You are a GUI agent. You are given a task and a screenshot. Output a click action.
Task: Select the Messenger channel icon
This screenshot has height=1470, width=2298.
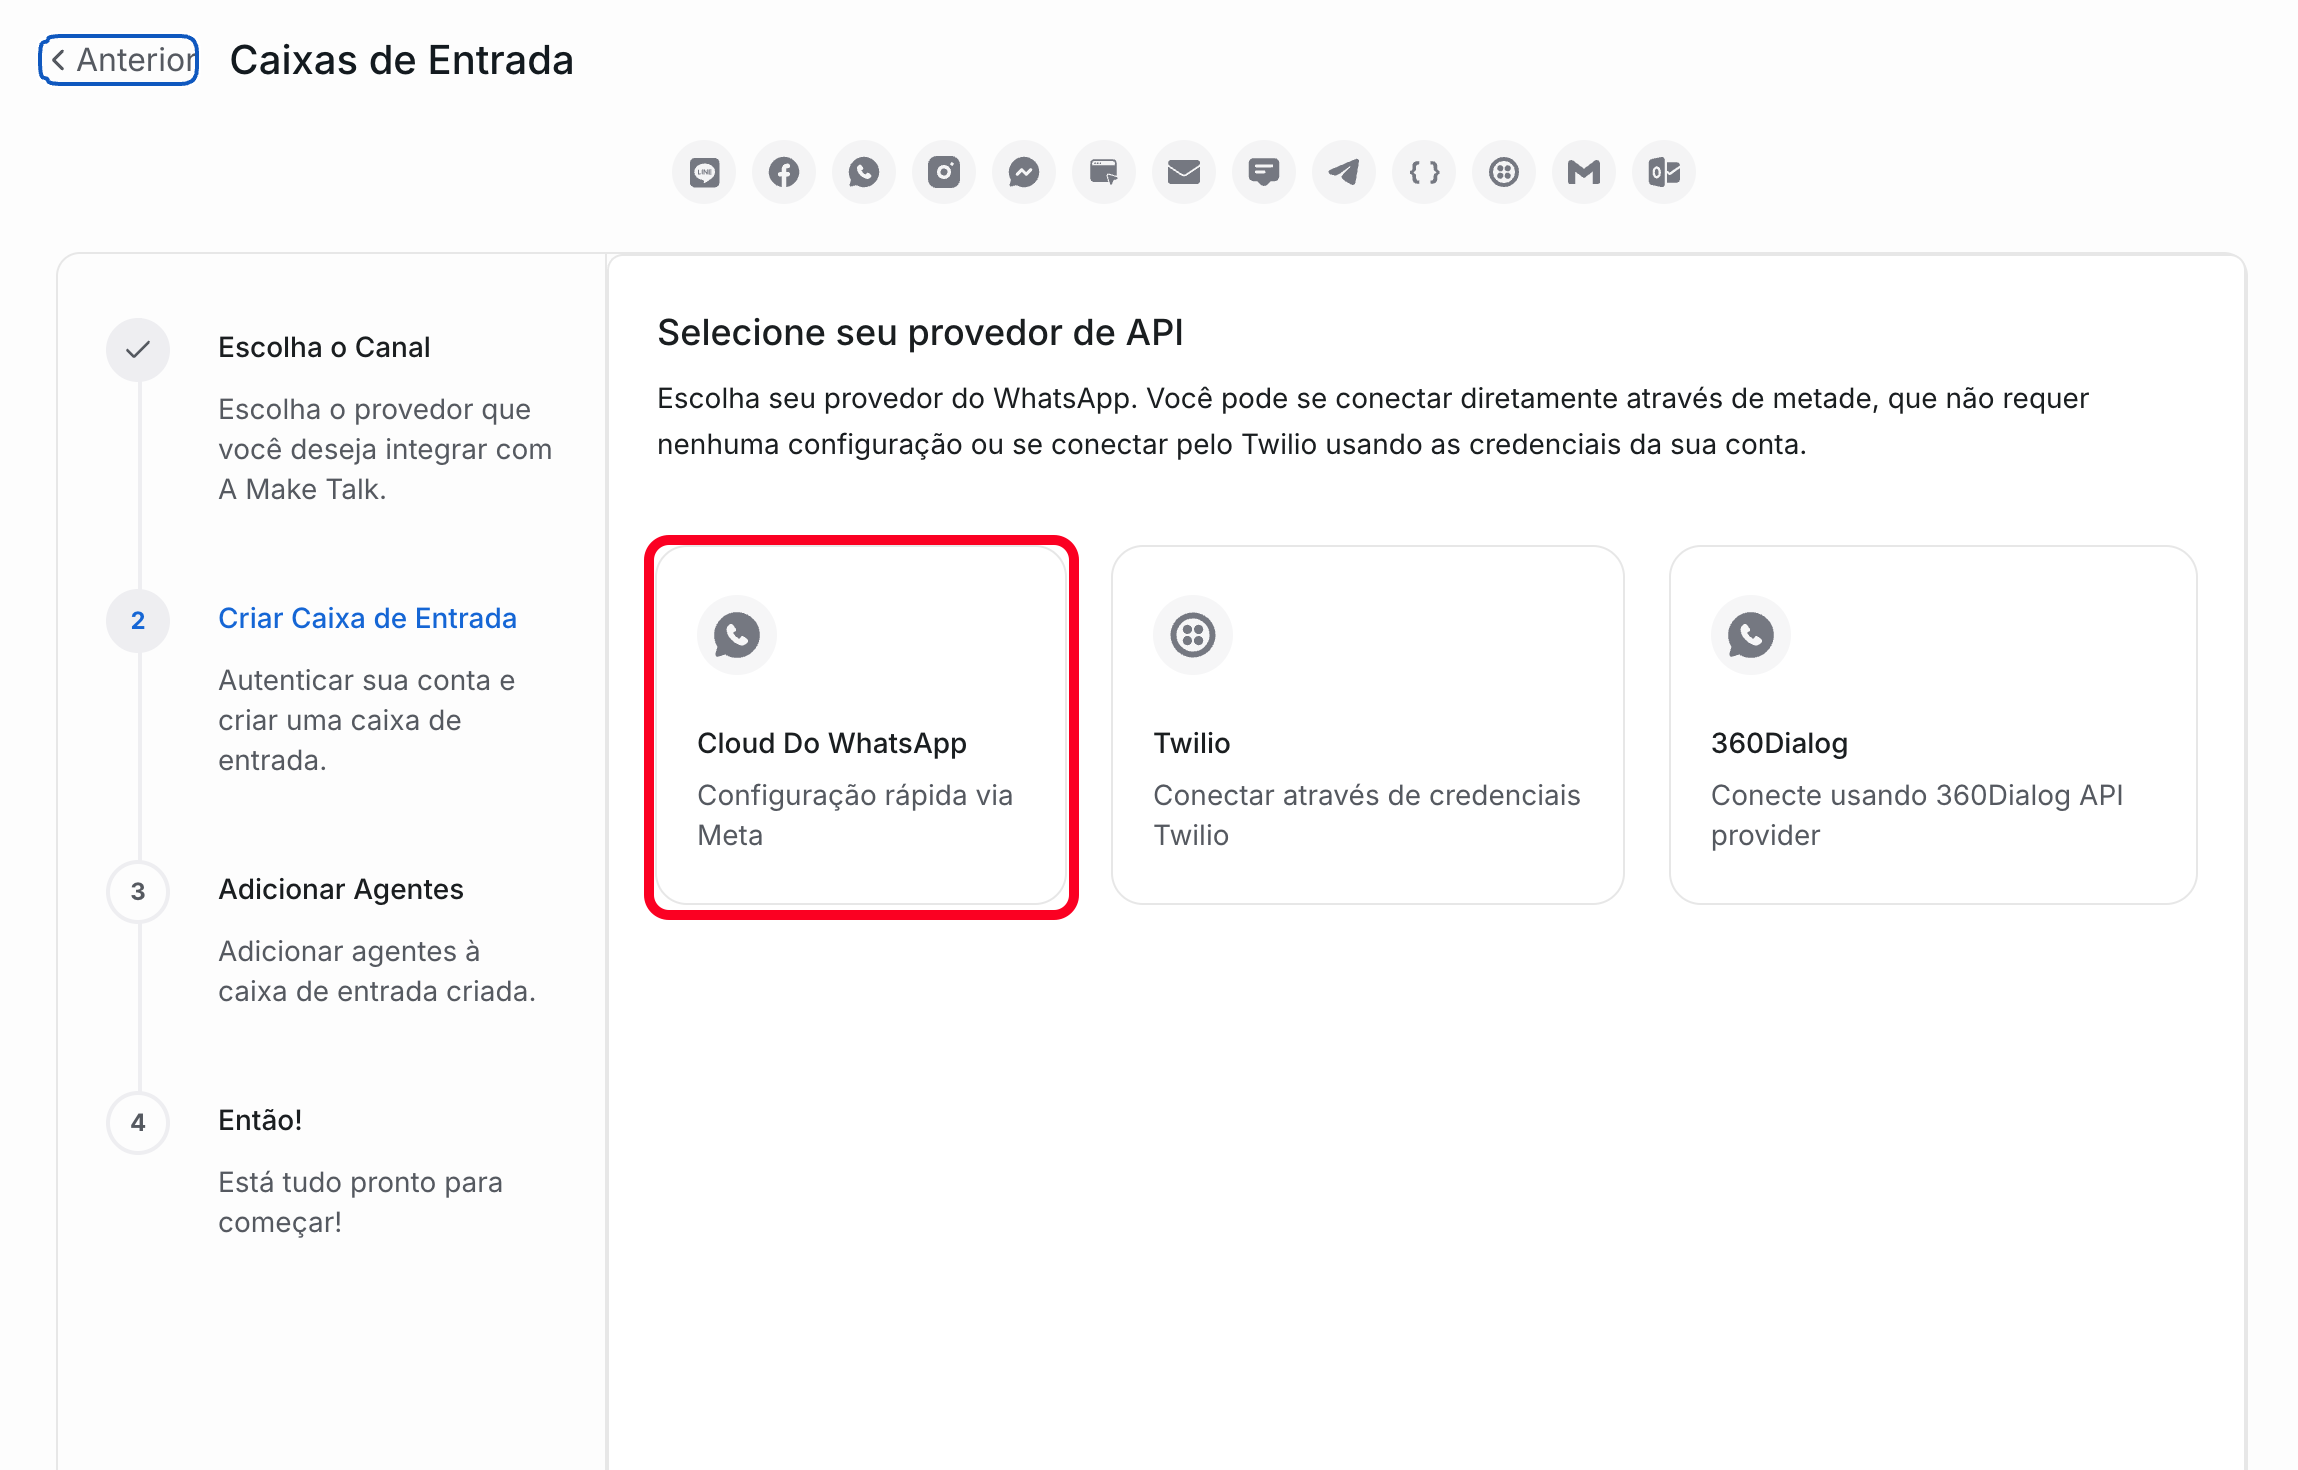(x=1024, y=171)
